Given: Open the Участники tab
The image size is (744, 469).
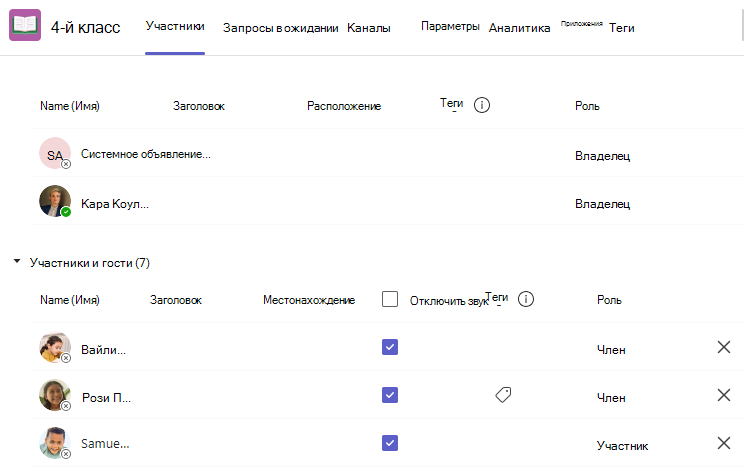Looking at the screenshot, I should [x=175, y=26].
